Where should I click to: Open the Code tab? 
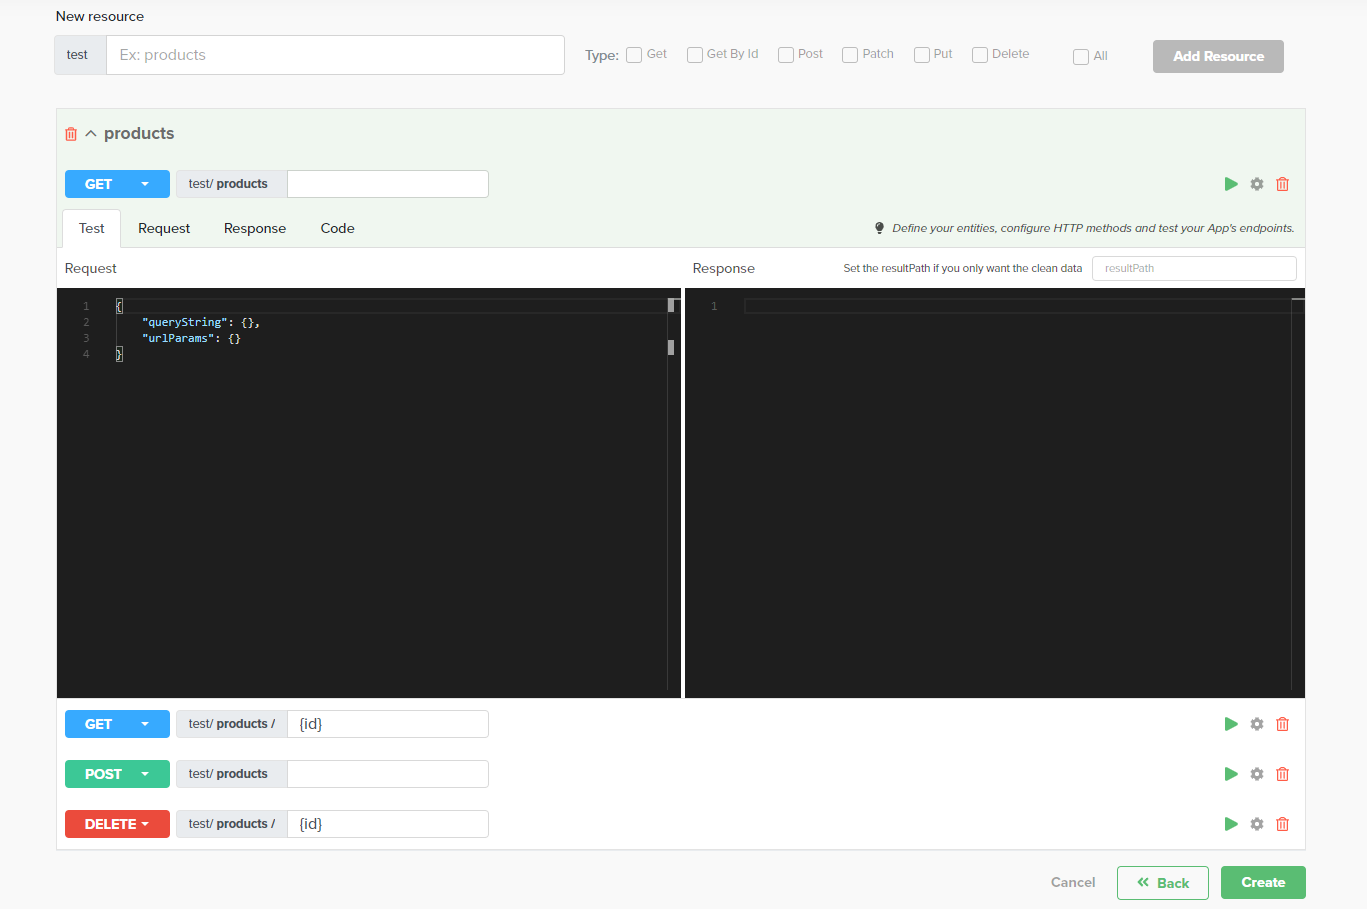tap(338, 228)
